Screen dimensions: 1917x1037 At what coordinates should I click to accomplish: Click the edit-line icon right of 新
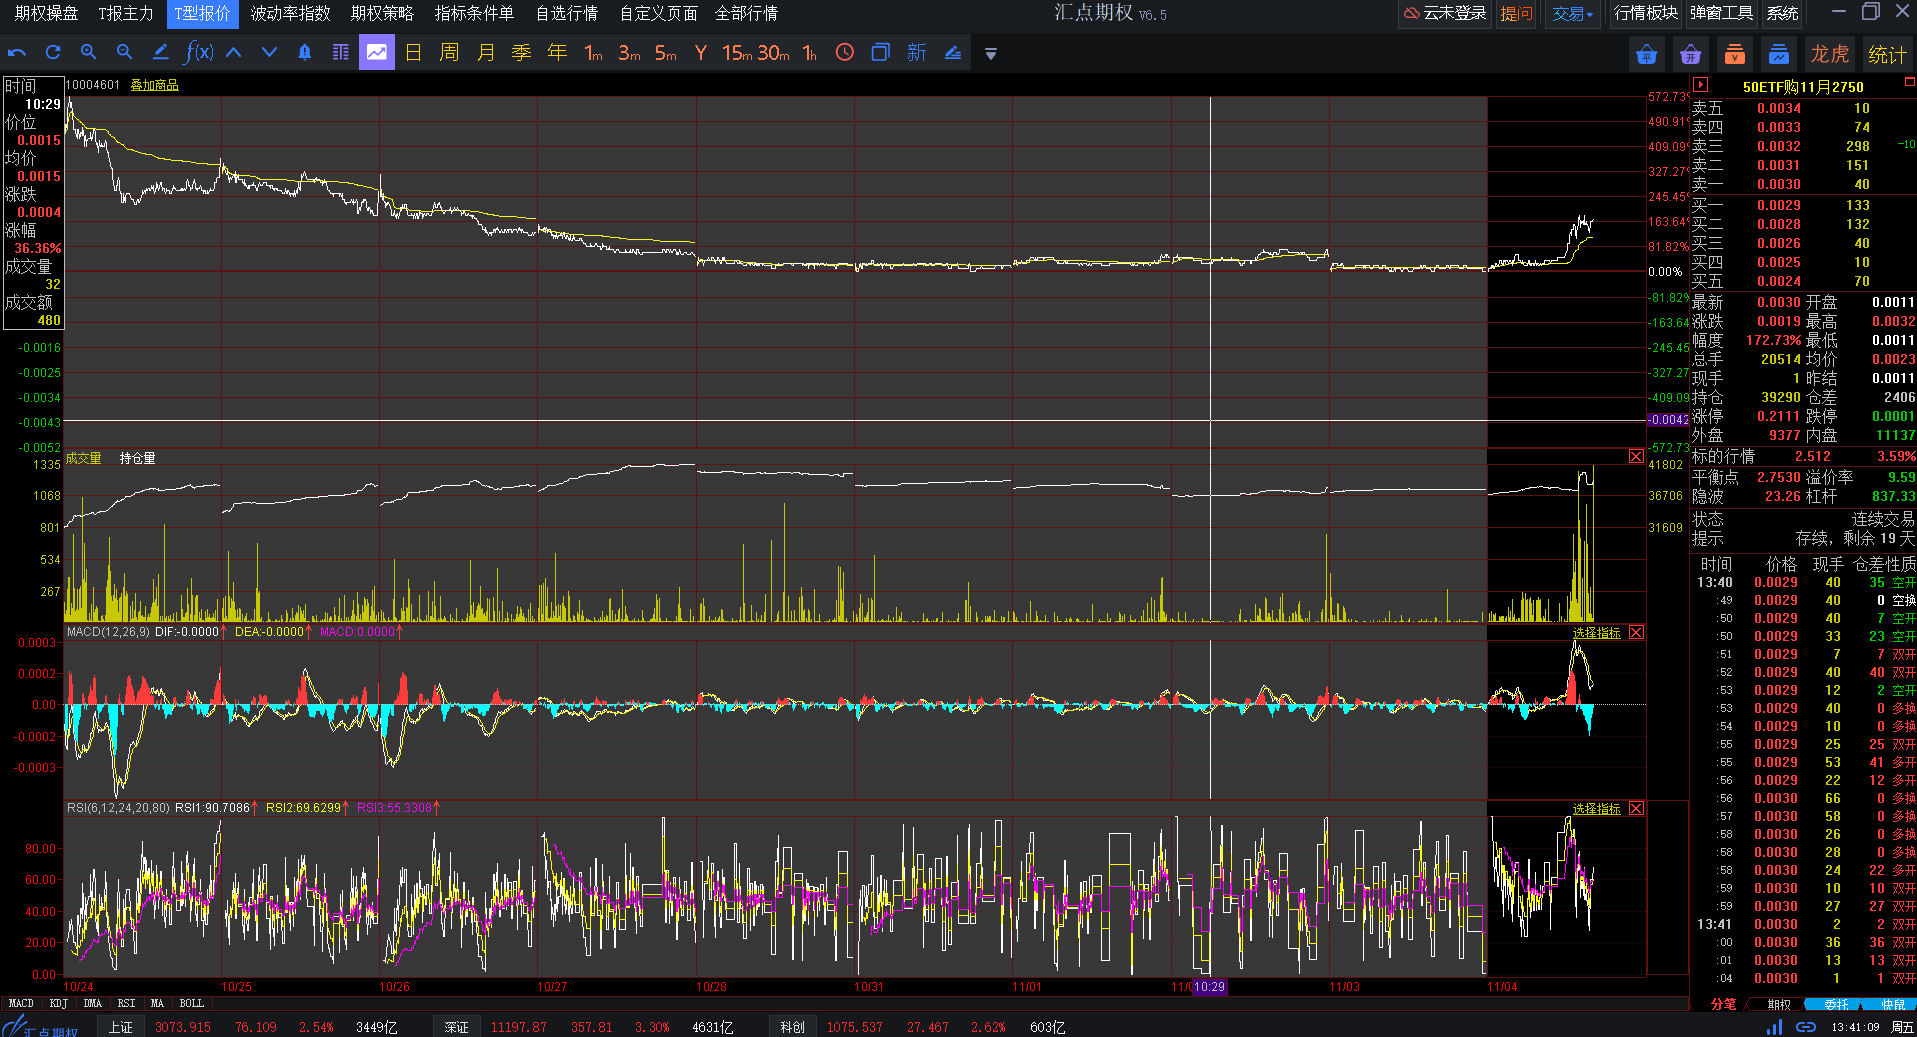pyautogui.click(x=953, y=53)
